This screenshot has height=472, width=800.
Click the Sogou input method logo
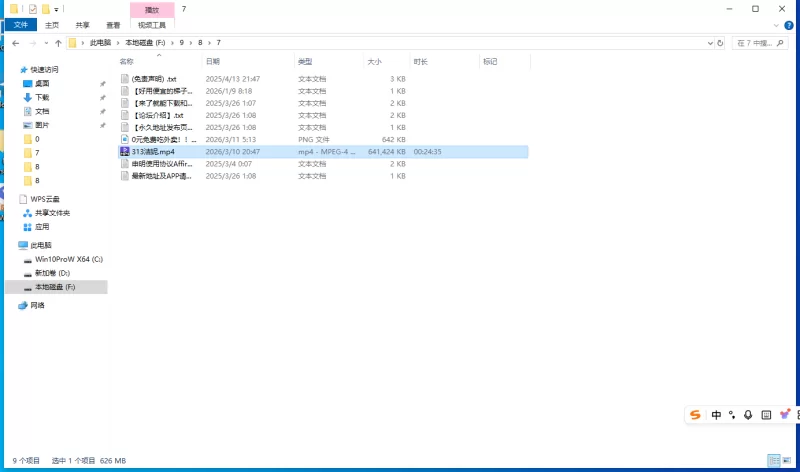click(x=696, y=414)
